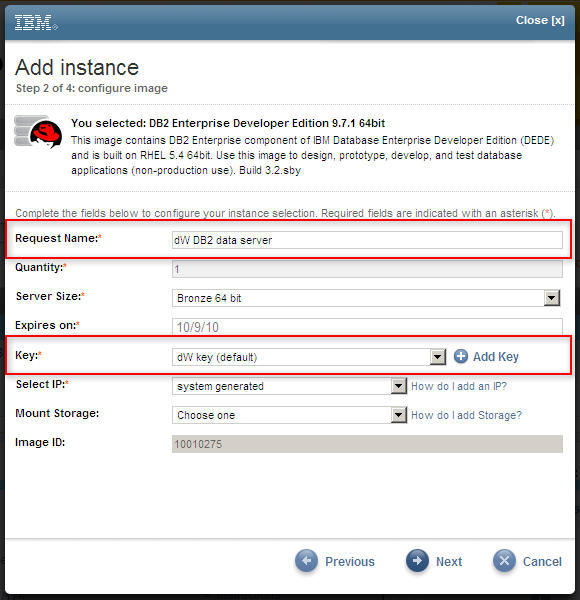
Task: Click the Request Name label
Action: coord(58,238)
